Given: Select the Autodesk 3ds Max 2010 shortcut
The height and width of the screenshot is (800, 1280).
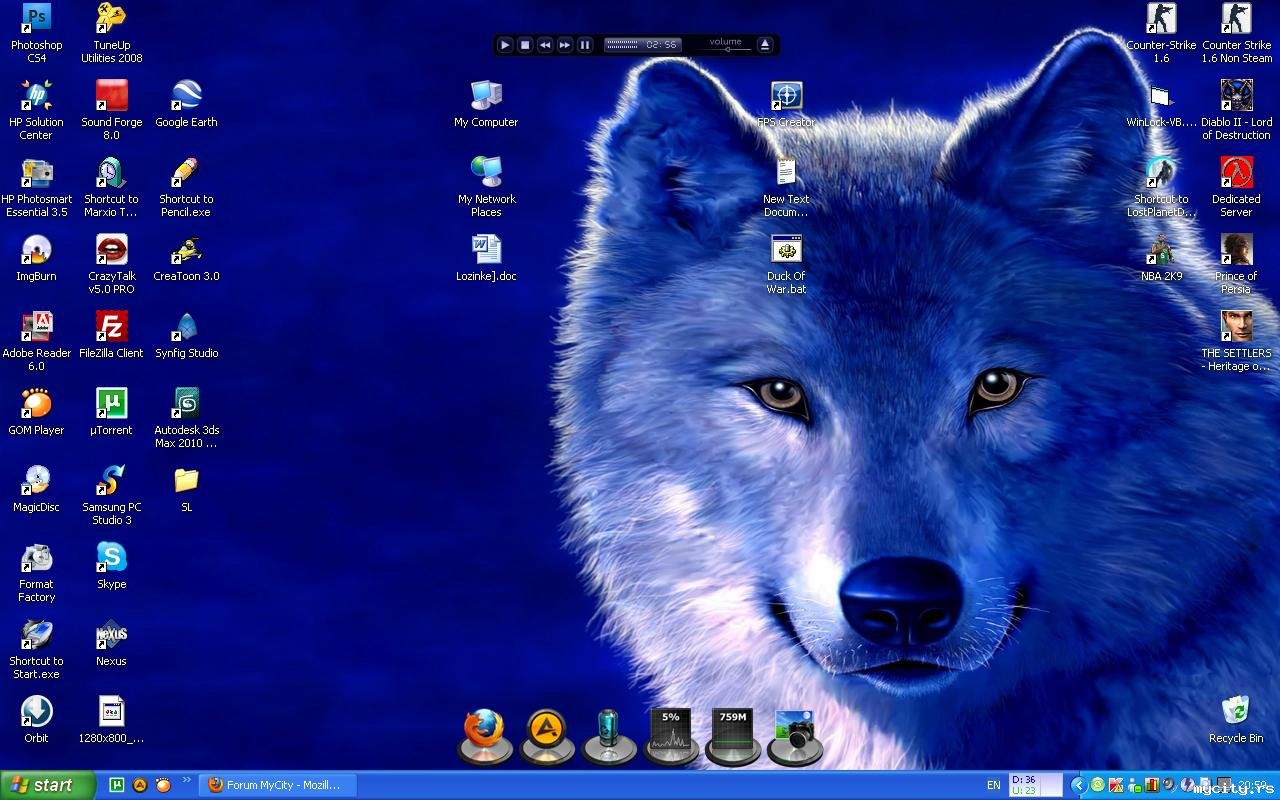Looking at the screenshot, I should [x=186, y=404].
